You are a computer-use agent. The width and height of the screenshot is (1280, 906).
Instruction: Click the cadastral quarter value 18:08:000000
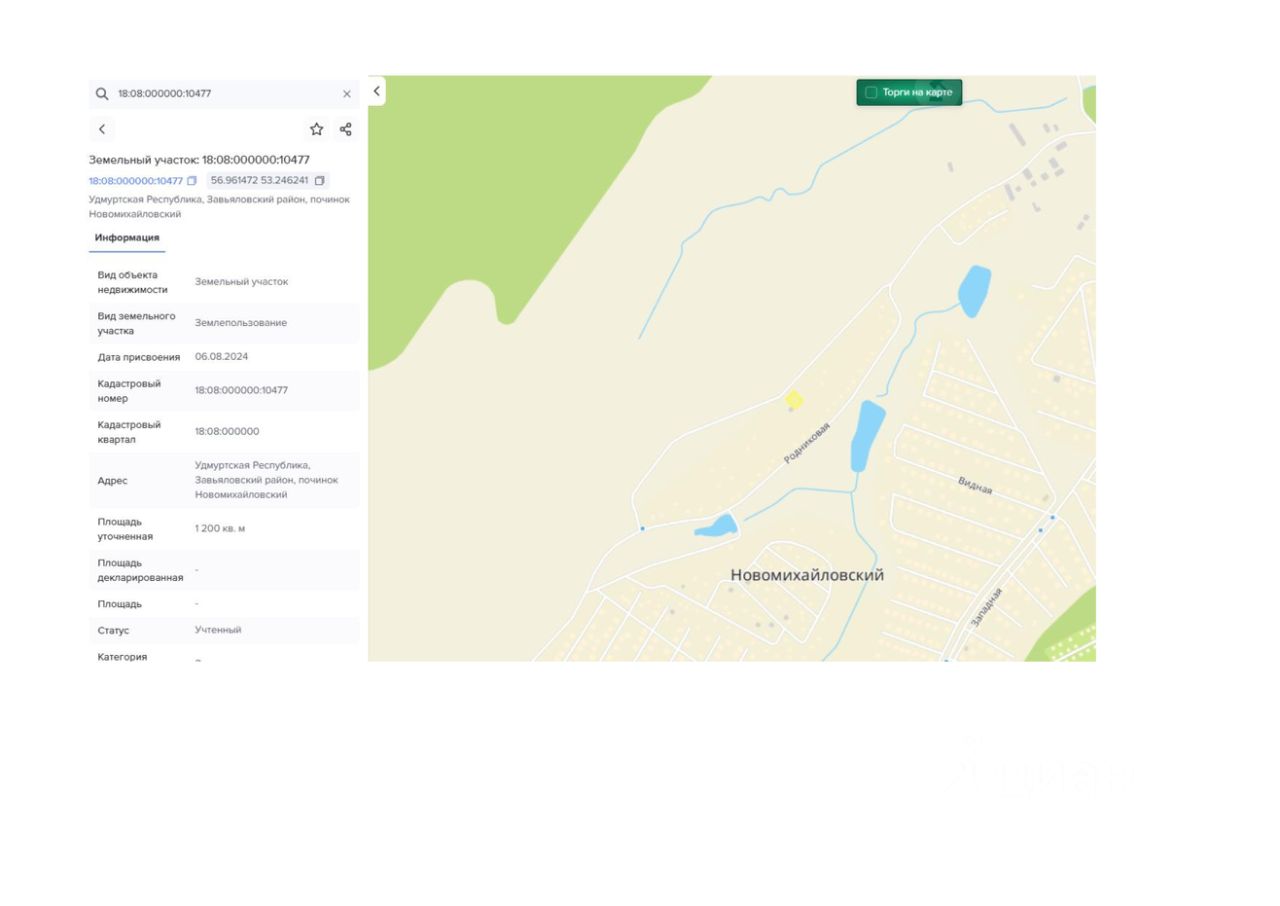pyautogui.click(x=227, y=432)
